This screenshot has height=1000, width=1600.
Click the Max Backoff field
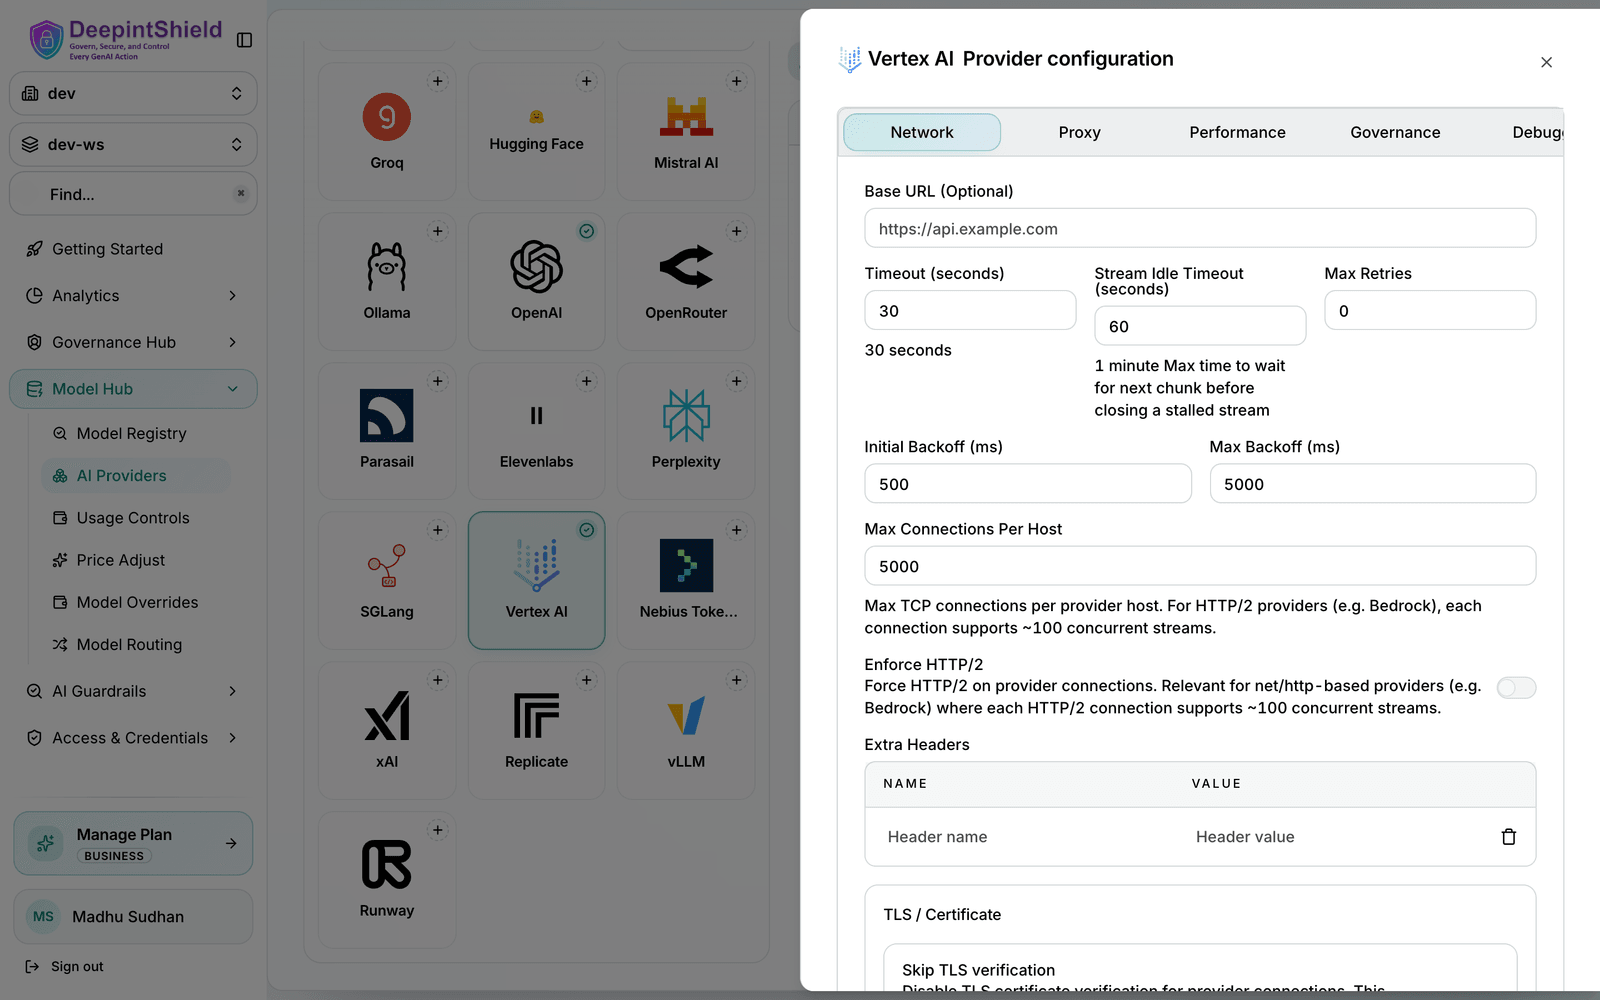[x=1373, y=483]
